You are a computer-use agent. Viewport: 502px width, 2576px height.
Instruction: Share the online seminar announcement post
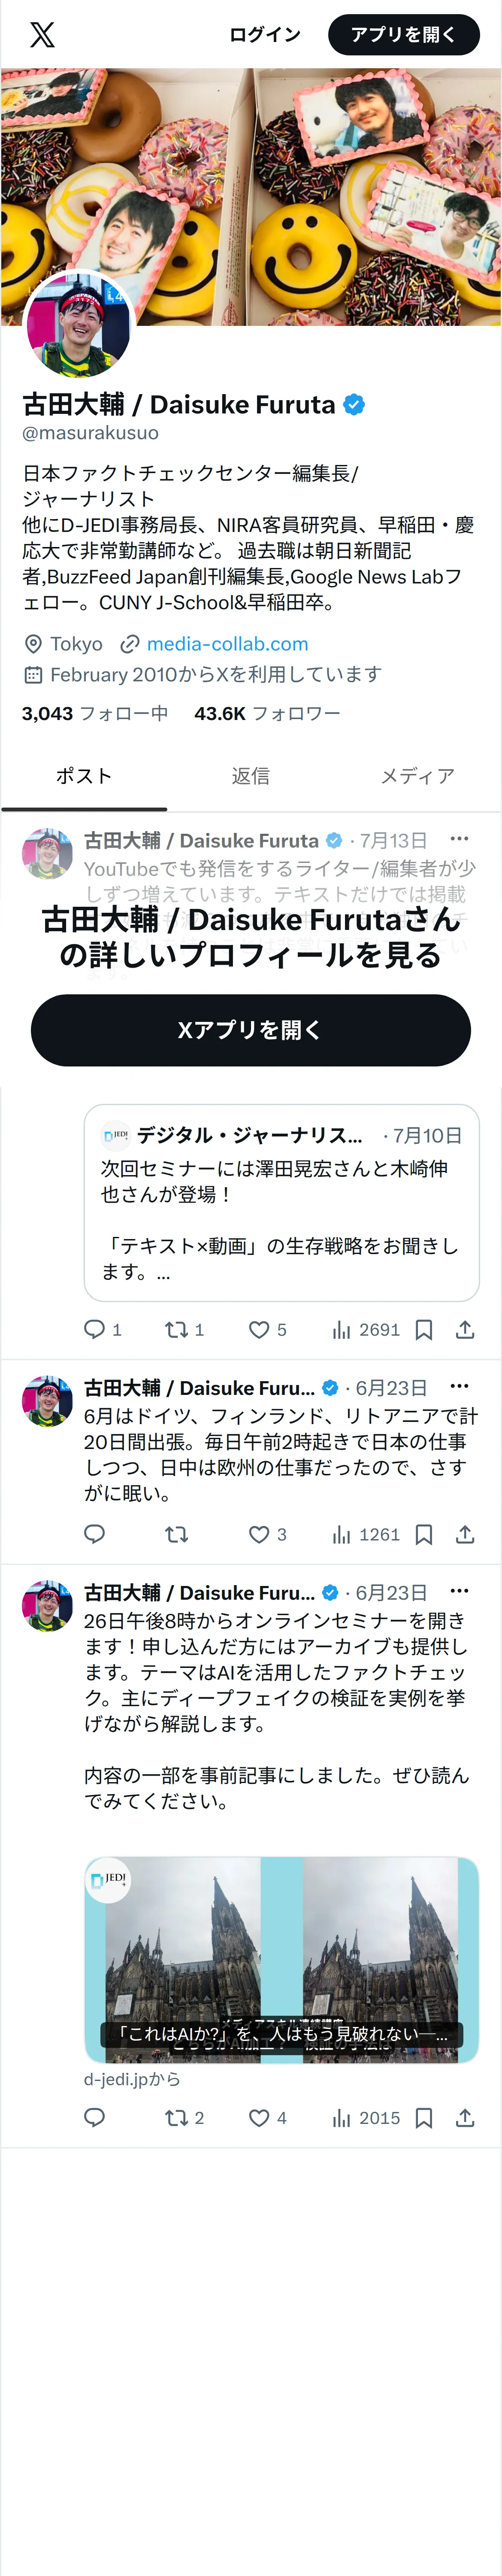pos(465,2117)
